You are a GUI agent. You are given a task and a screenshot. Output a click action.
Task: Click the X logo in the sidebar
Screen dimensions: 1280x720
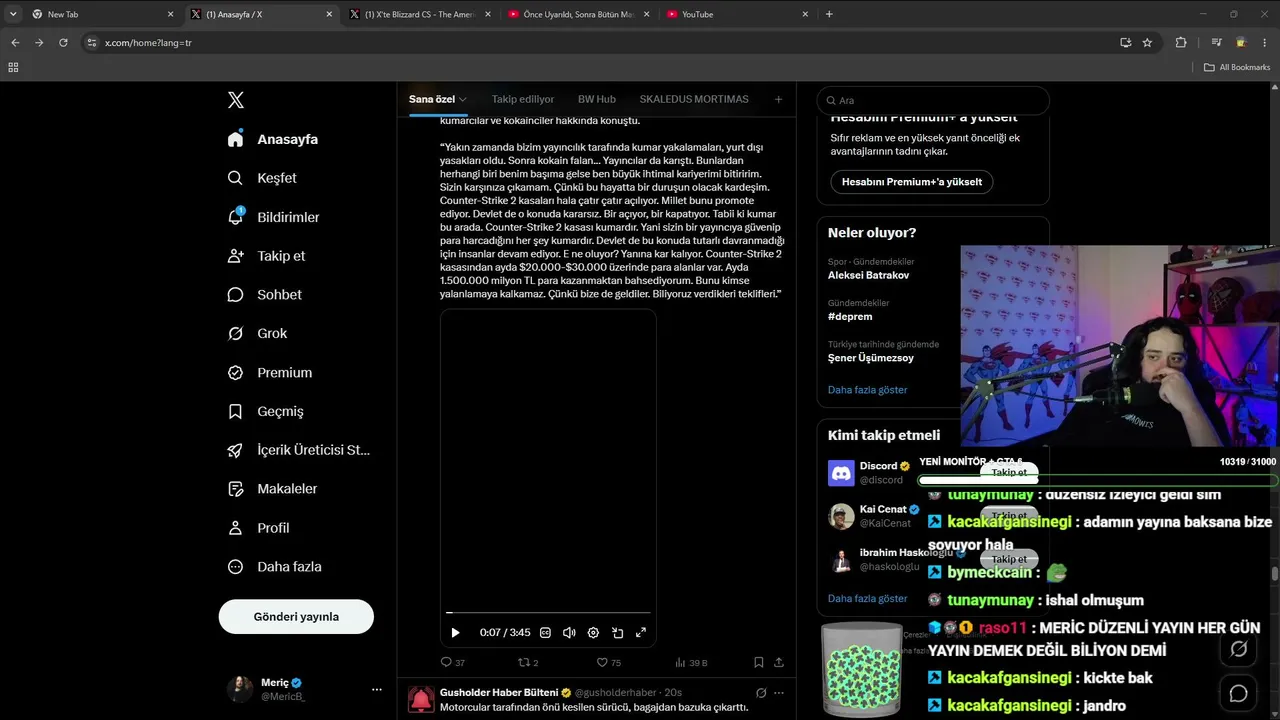[x=236, y=100]
